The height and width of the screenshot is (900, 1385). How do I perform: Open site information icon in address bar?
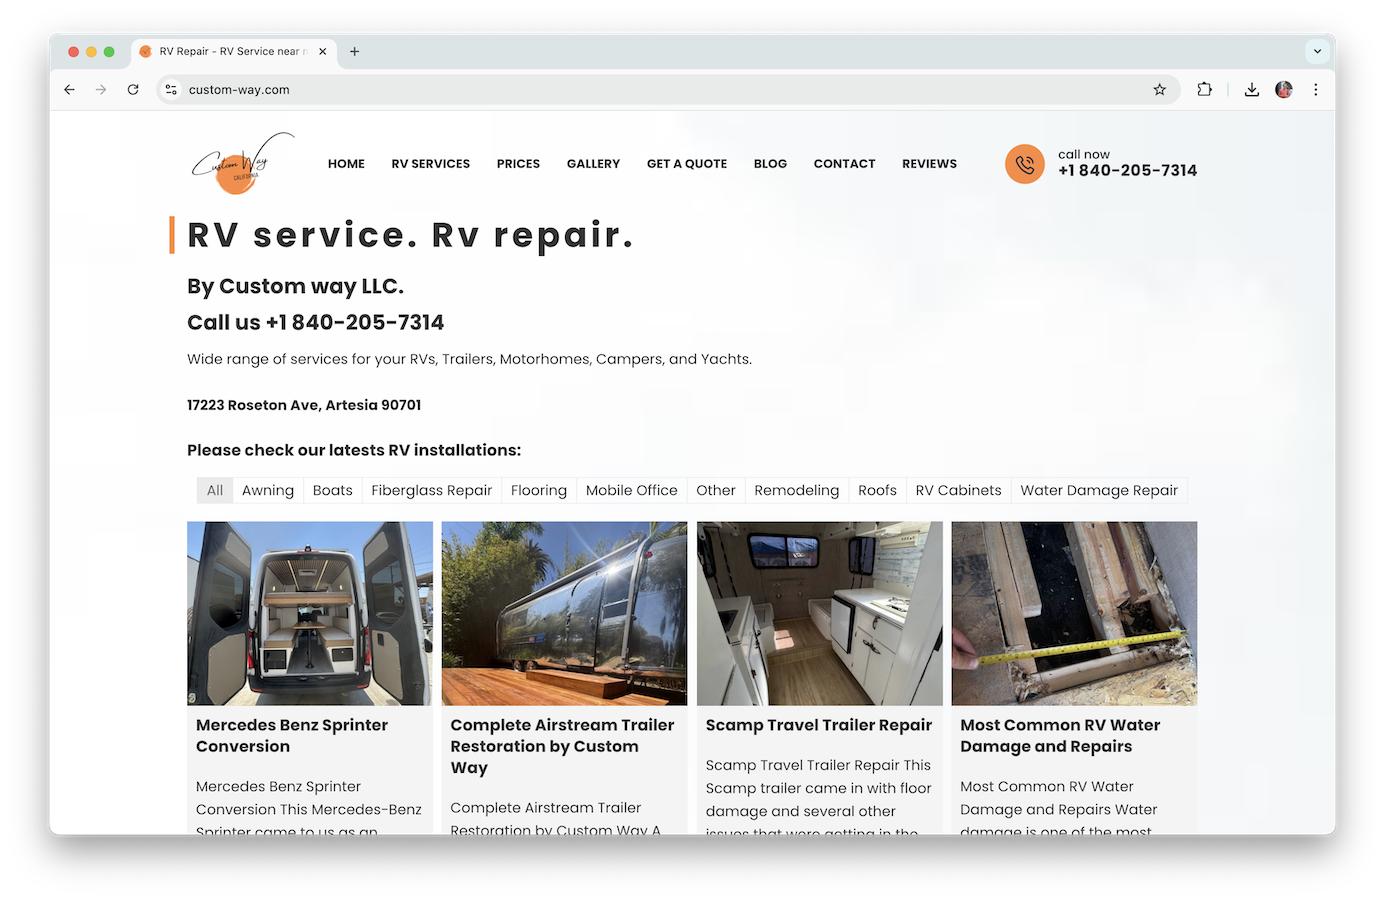171,90
